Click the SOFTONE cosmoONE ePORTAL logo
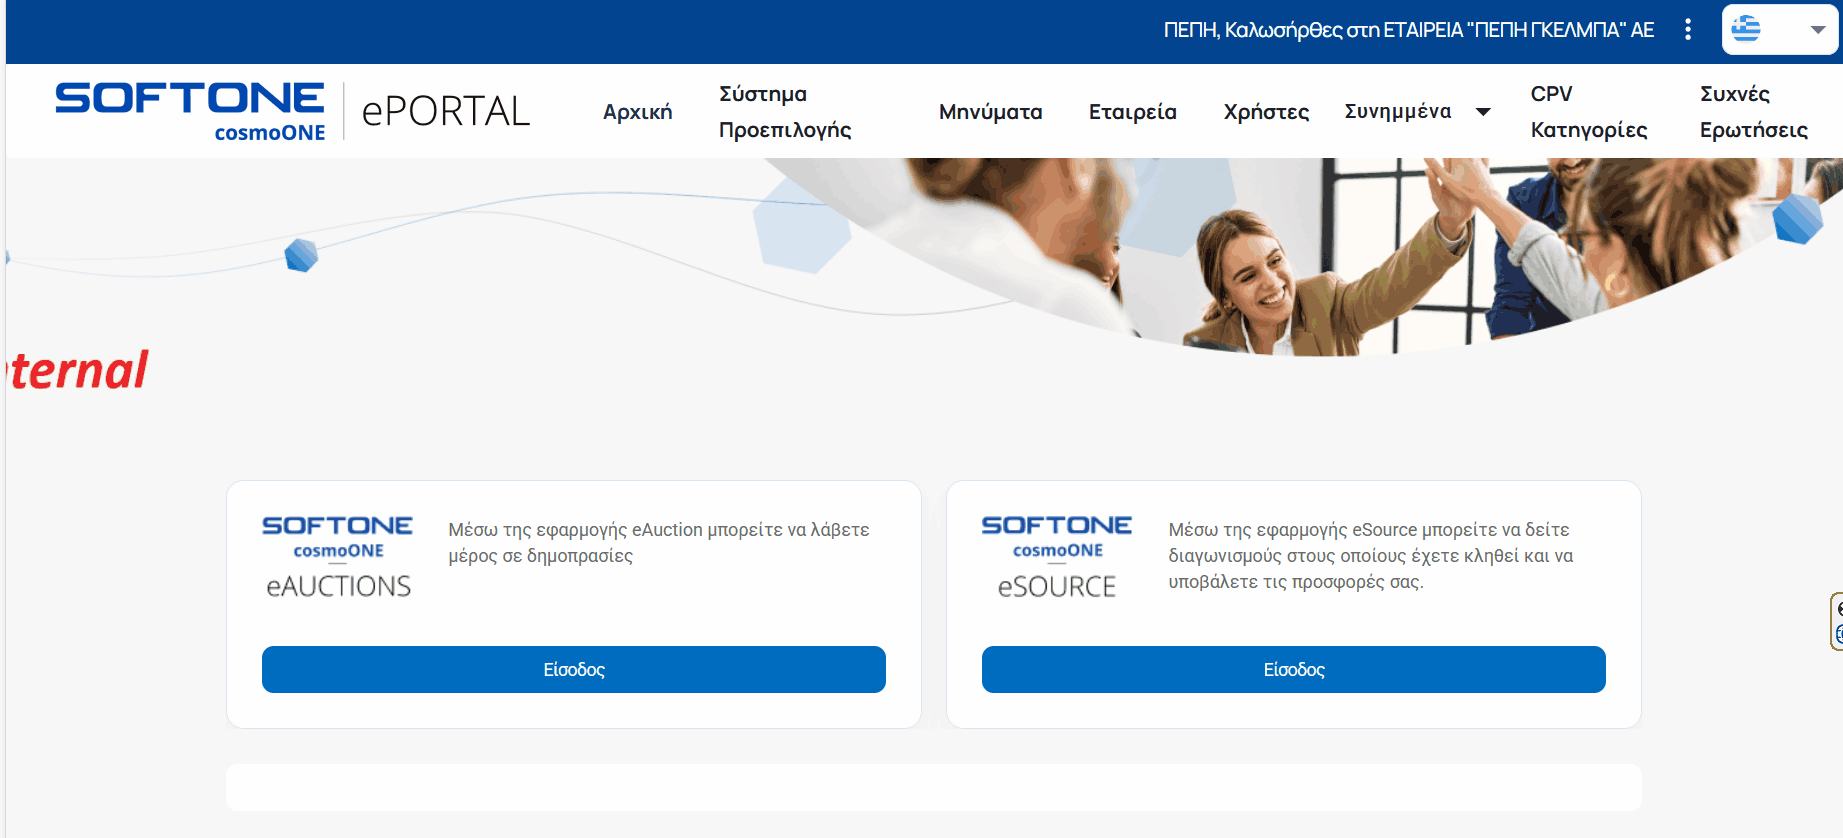Viewport: 1843px width, 838px height. point(292,111)
